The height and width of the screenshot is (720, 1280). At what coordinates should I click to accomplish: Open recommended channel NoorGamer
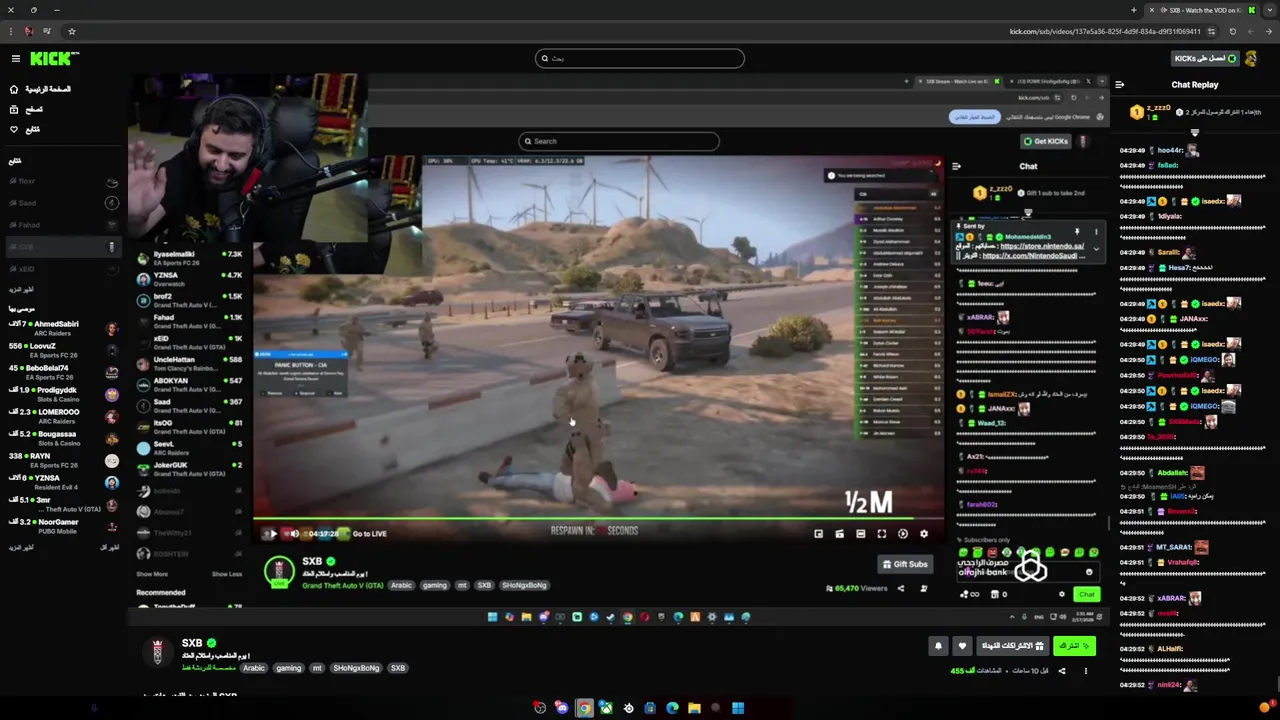click(x=62, y=526)
